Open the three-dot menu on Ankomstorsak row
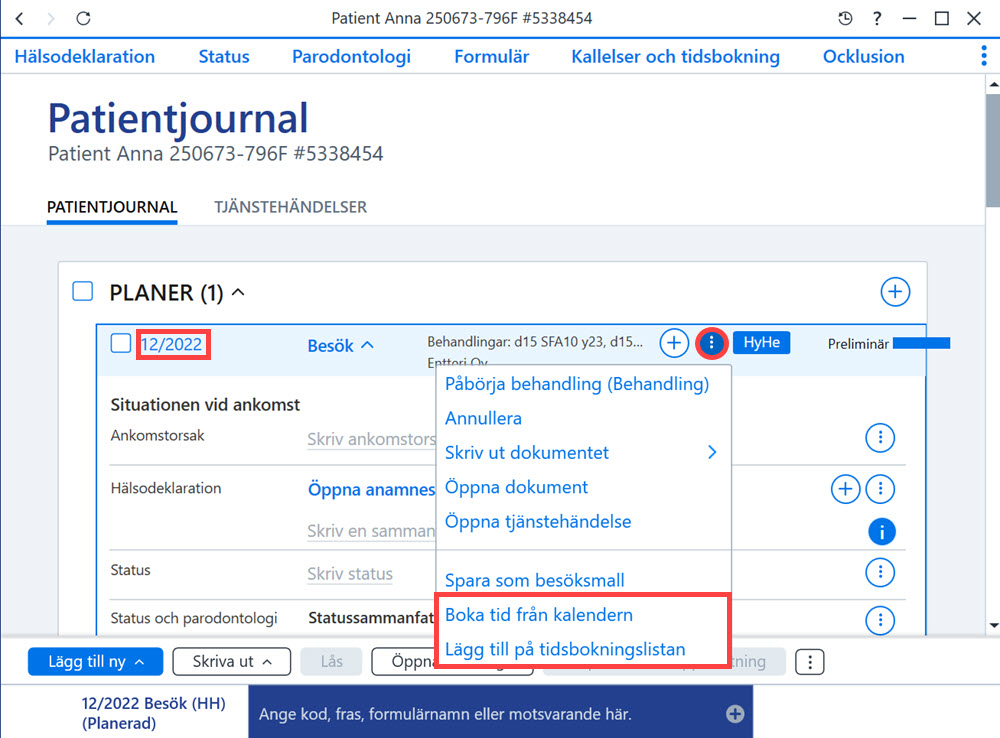 point(880,438)
